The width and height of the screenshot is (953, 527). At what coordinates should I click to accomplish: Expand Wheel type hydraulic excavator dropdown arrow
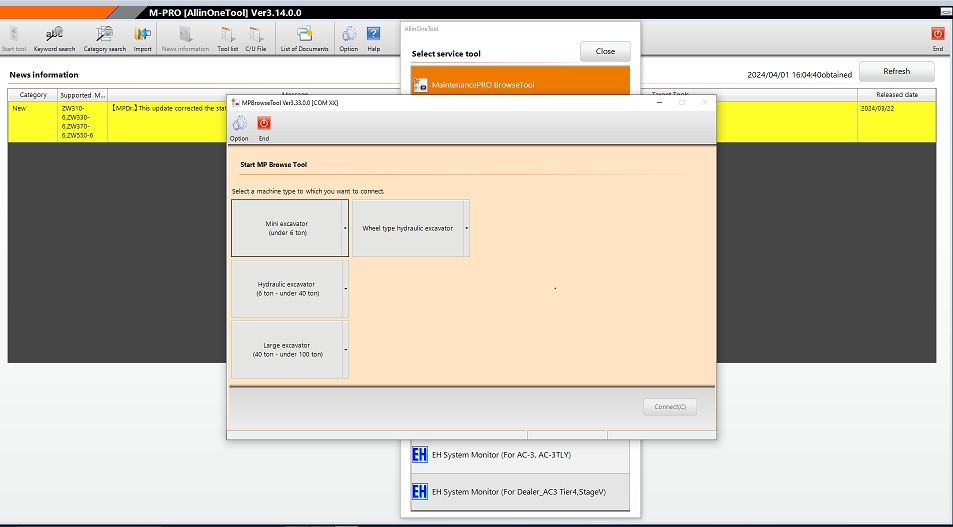[x=467, y=228]
